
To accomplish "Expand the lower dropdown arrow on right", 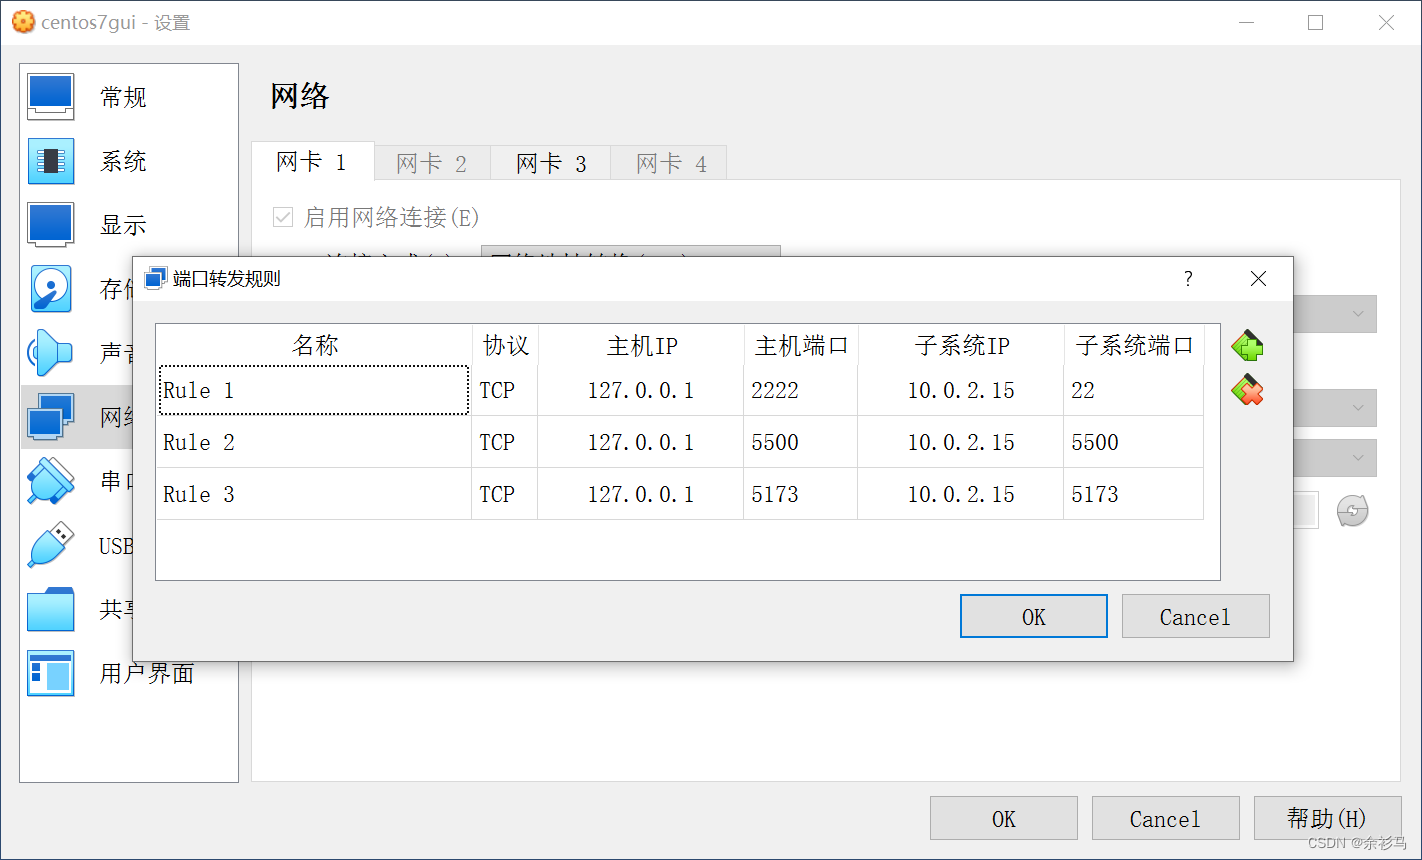I will tap(1358, 458).
